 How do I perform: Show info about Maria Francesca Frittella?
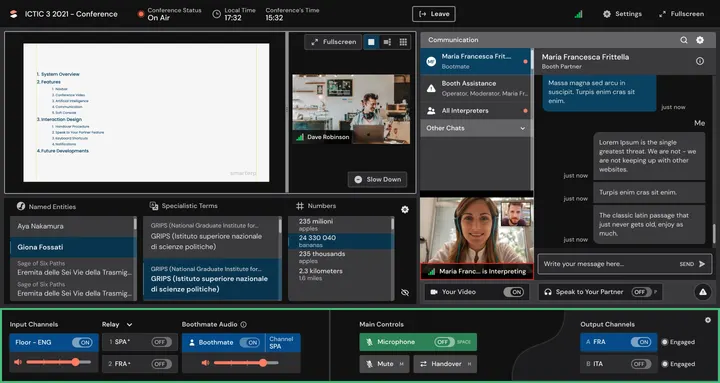pyautogui.click(x=700, y=61)
